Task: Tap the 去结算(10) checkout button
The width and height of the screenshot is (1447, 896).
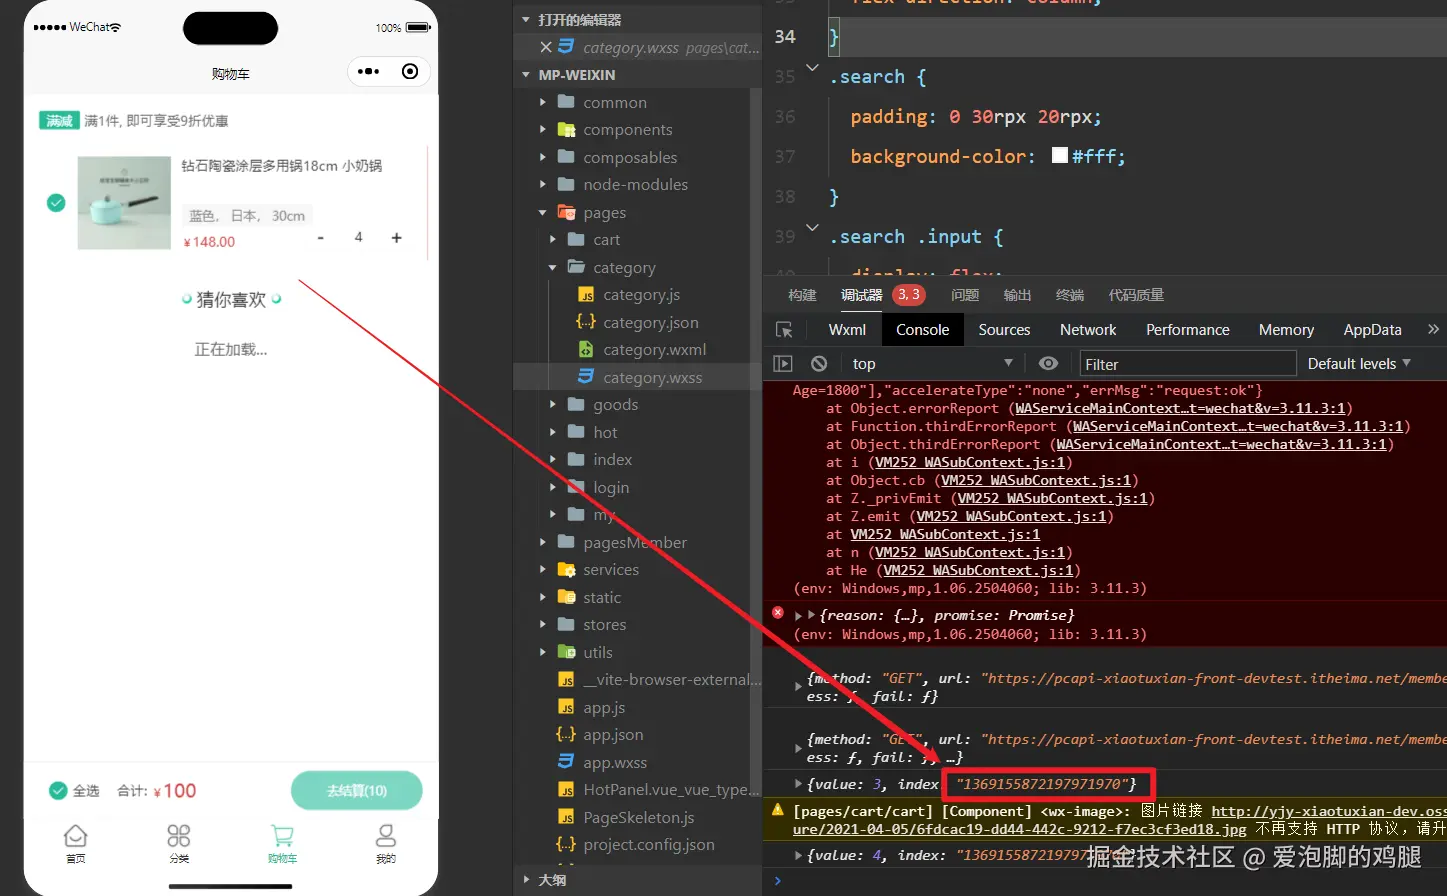Action: pyautogui.click(x=357, y=791)
